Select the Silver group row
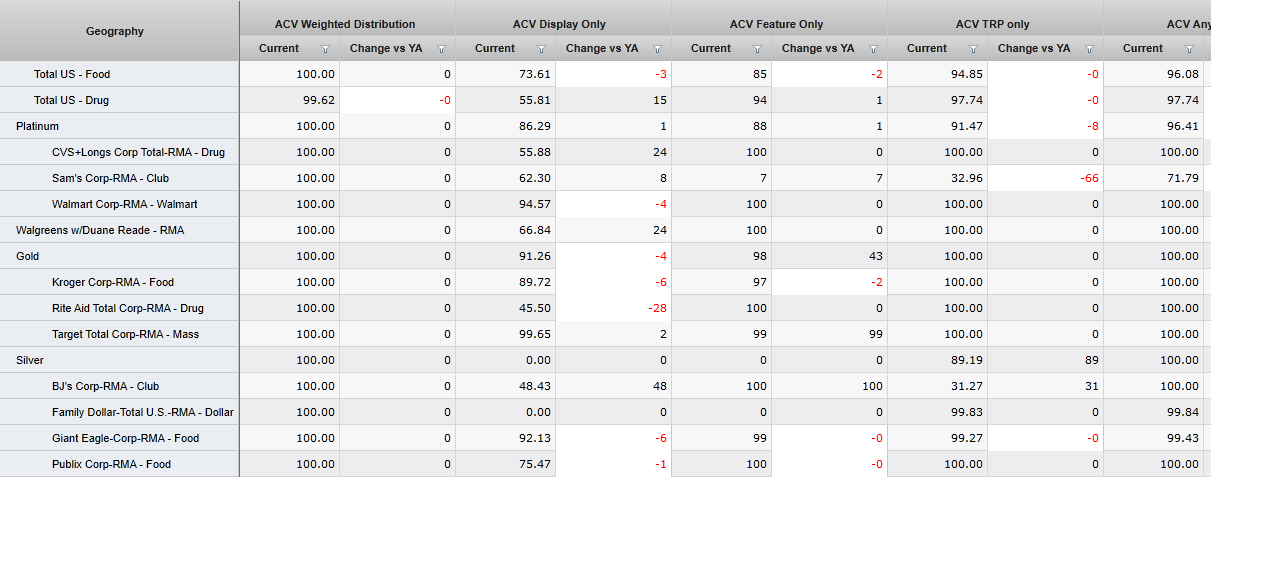The width and height of the screenshot is (1268, 587). 30,360
